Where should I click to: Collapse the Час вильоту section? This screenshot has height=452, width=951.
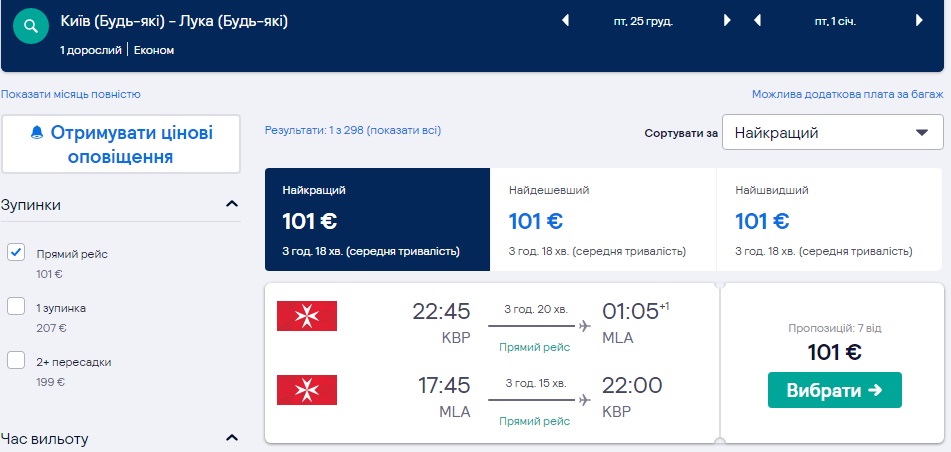point(232,438)
